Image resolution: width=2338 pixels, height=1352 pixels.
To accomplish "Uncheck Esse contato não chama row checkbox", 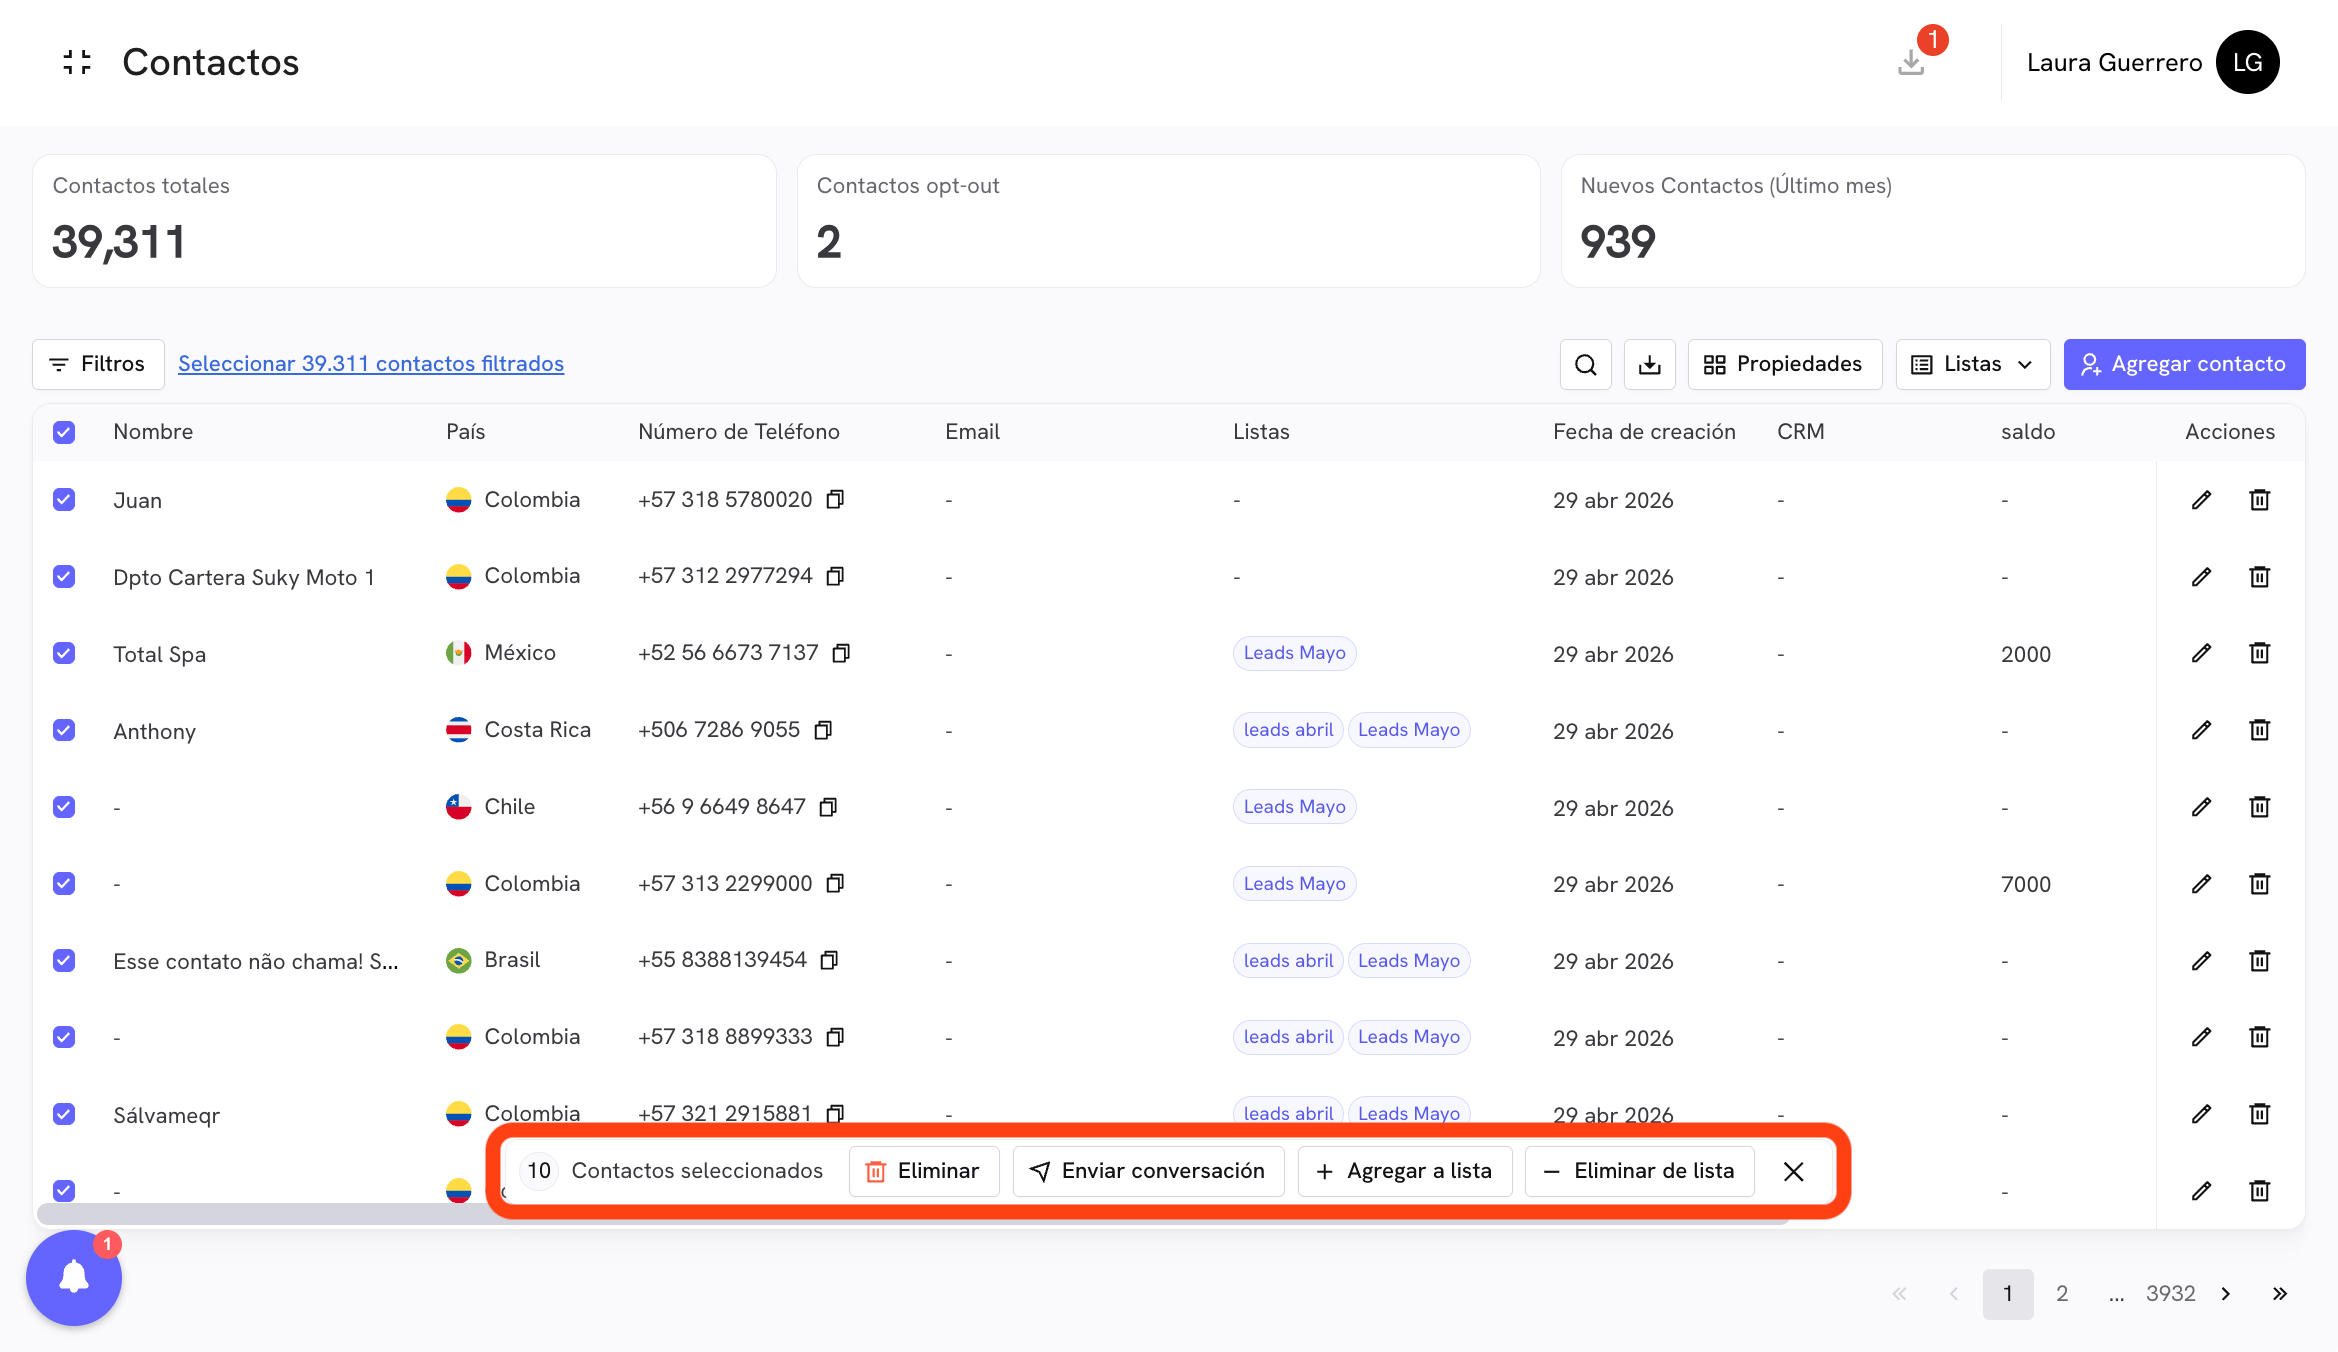I will [x=64, y=961].
